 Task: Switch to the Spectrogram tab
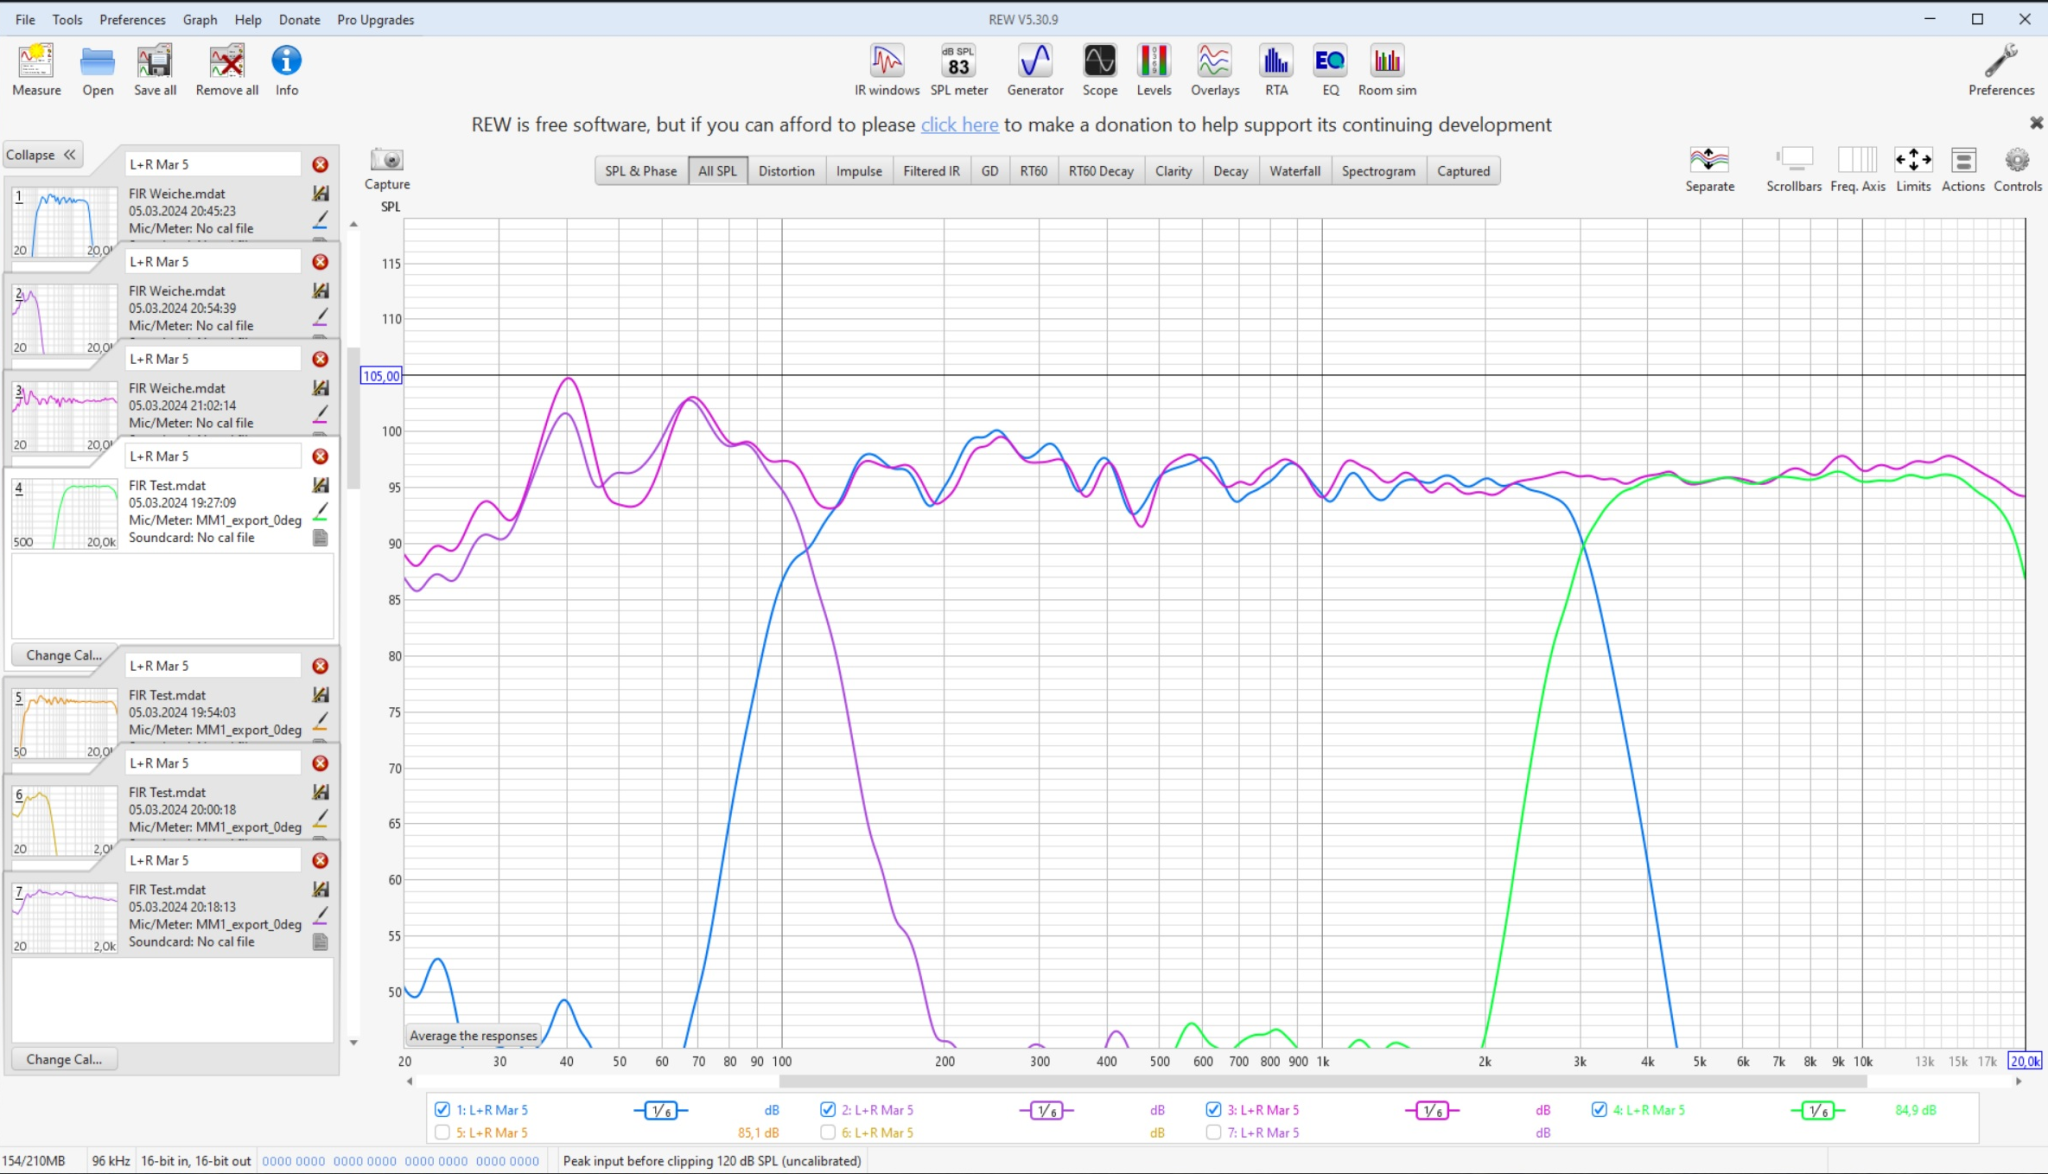(x=1378, y=171)
